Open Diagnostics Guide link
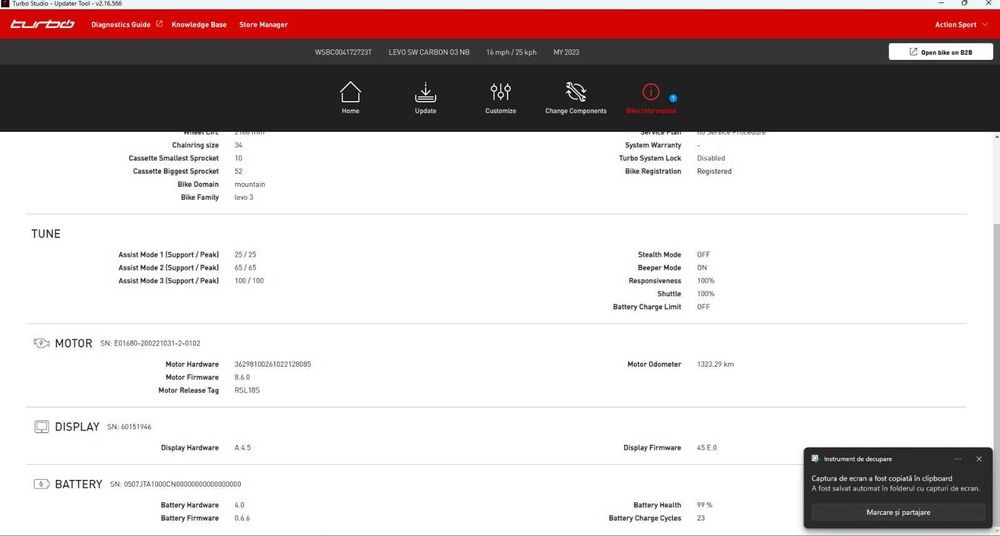The image size is (1000, 536). [x=121, y=25]
